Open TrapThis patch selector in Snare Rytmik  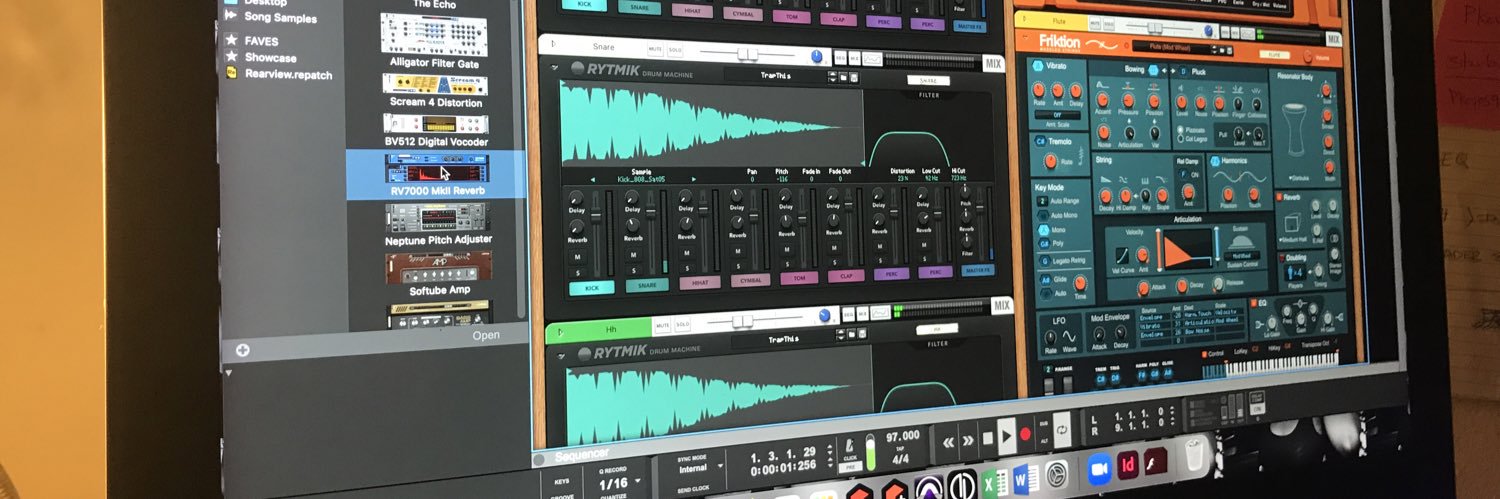pyautogui.click(x=777, y=75)
